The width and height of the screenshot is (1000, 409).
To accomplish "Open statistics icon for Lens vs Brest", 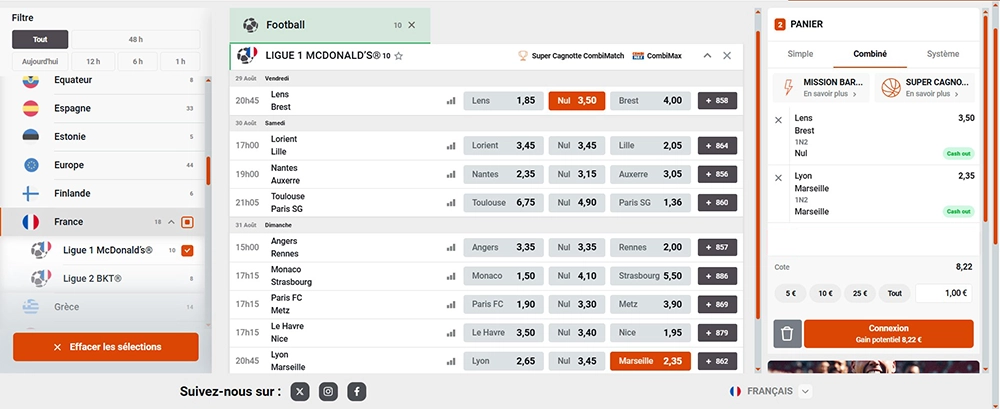I will (451, 101).
